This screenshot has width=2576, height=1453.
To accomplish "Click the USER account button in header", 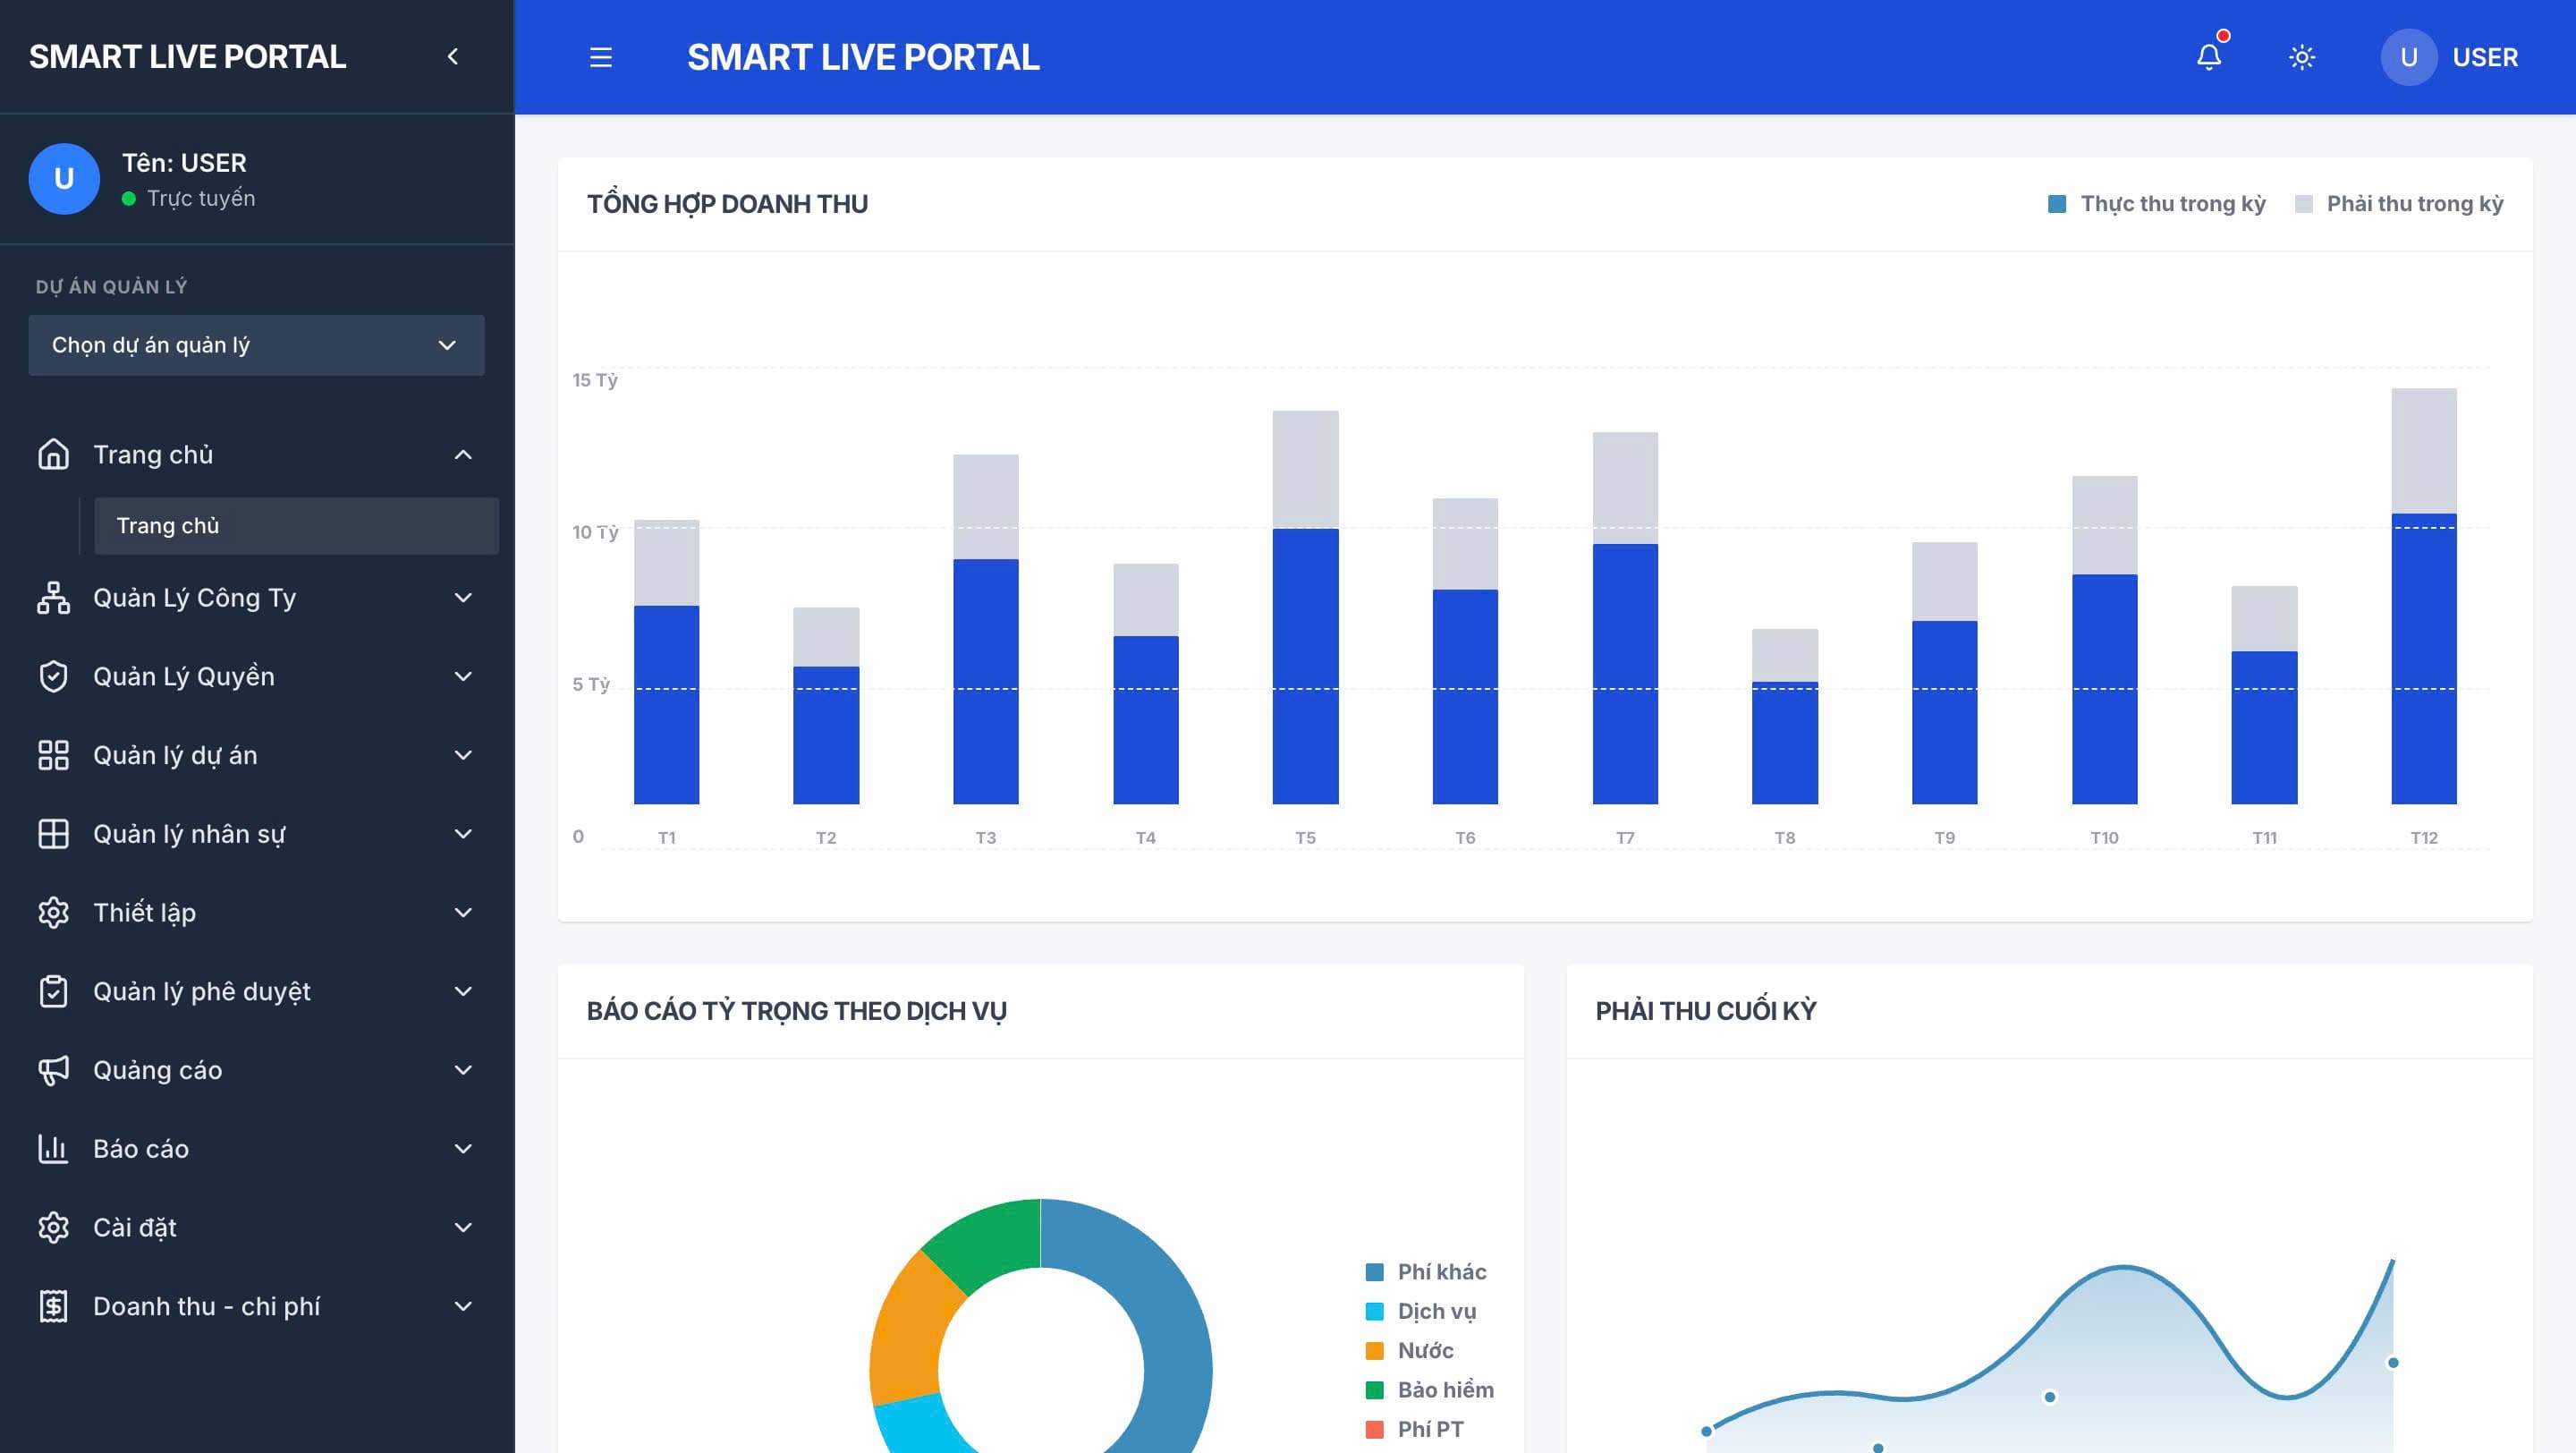I will [2450, 57].
